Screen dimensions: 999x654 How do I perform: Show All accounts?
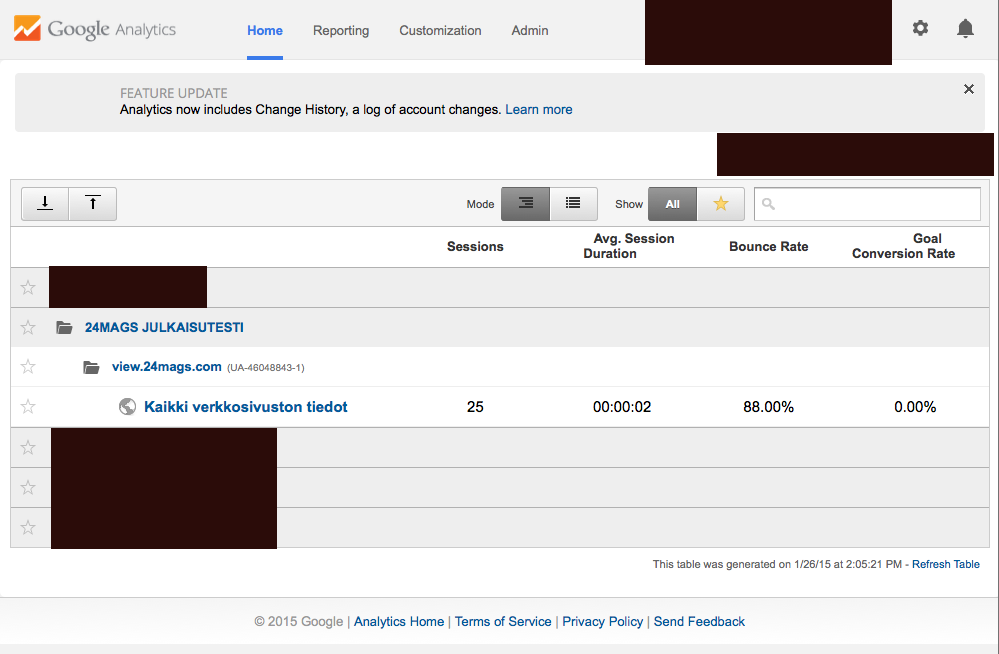point(672,204)
